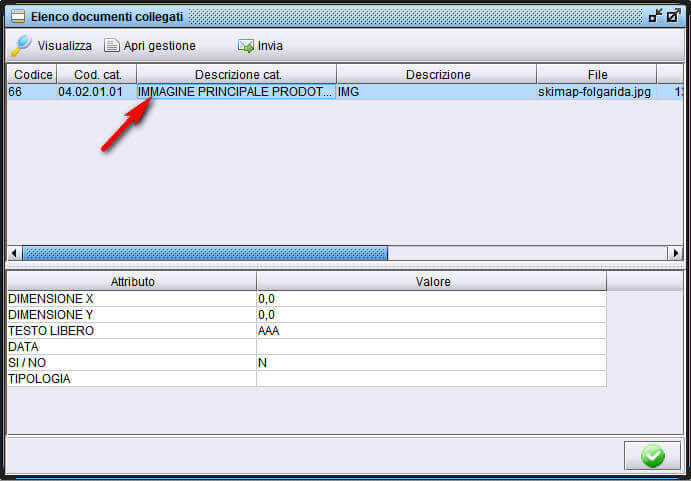Select IMMAGINE PRINCIPALE PRODOT... cell
Image resolution: width=691 pixels, height=481 pixels.
pos(237,92)
